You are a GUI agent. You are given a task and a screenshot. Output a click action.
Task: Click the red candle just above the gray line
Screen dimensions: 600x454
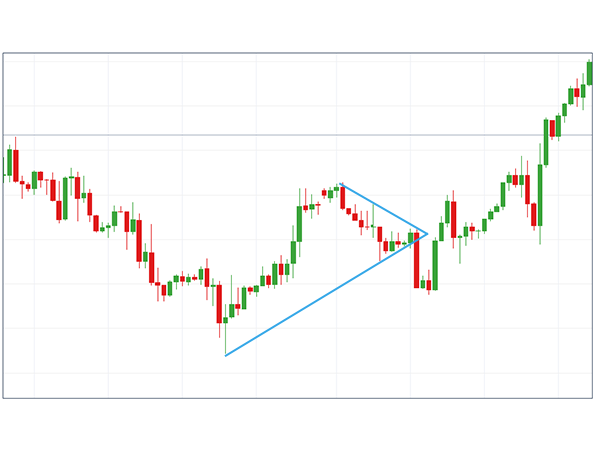[552, 128]
